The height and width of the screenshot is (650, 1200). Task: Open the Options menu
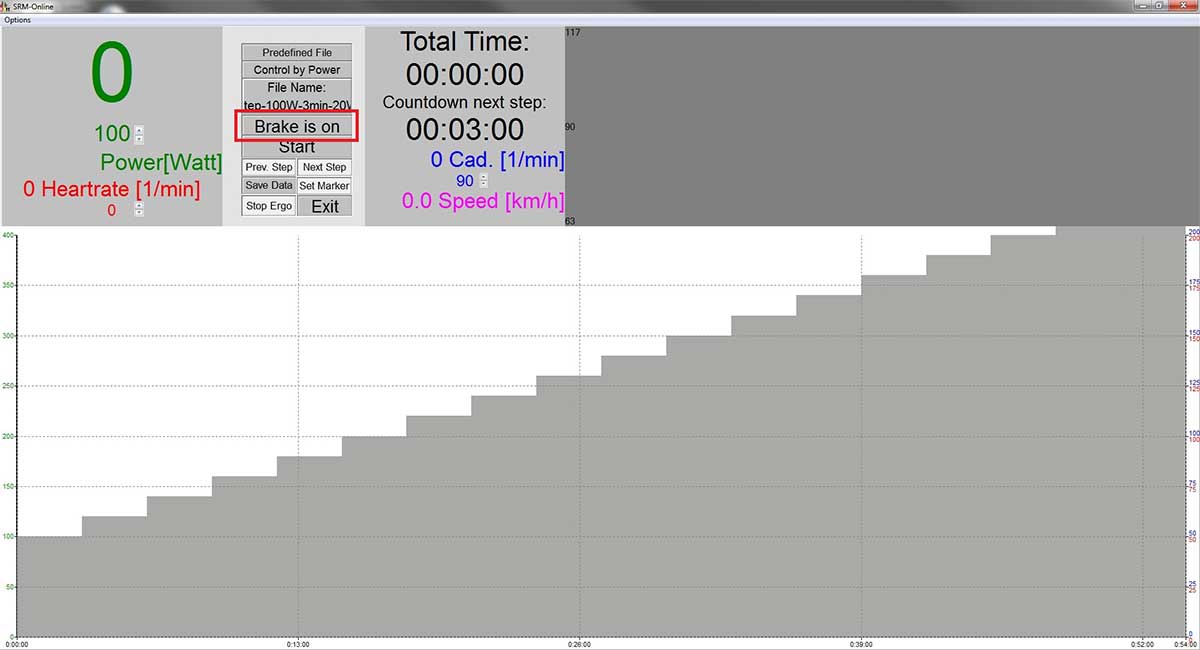pyautogui.click(x=17, y=20)
